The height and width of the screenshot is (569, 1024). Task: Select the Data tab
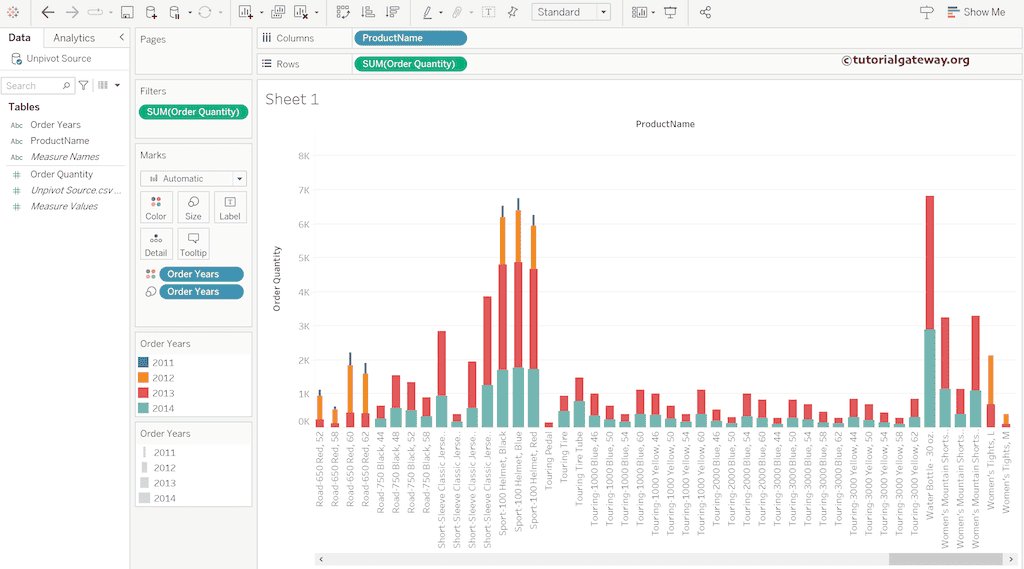(x=19, y=38)
